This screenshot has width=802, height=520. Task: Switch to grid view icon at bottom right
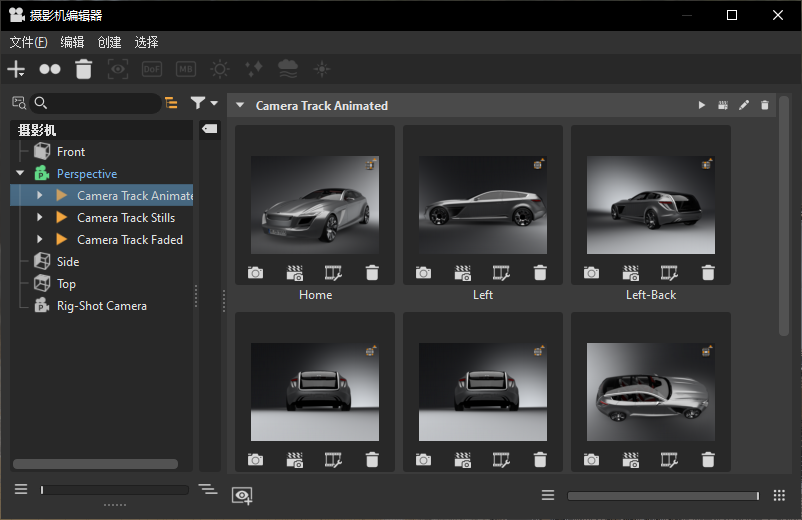[x=779, y=495]
